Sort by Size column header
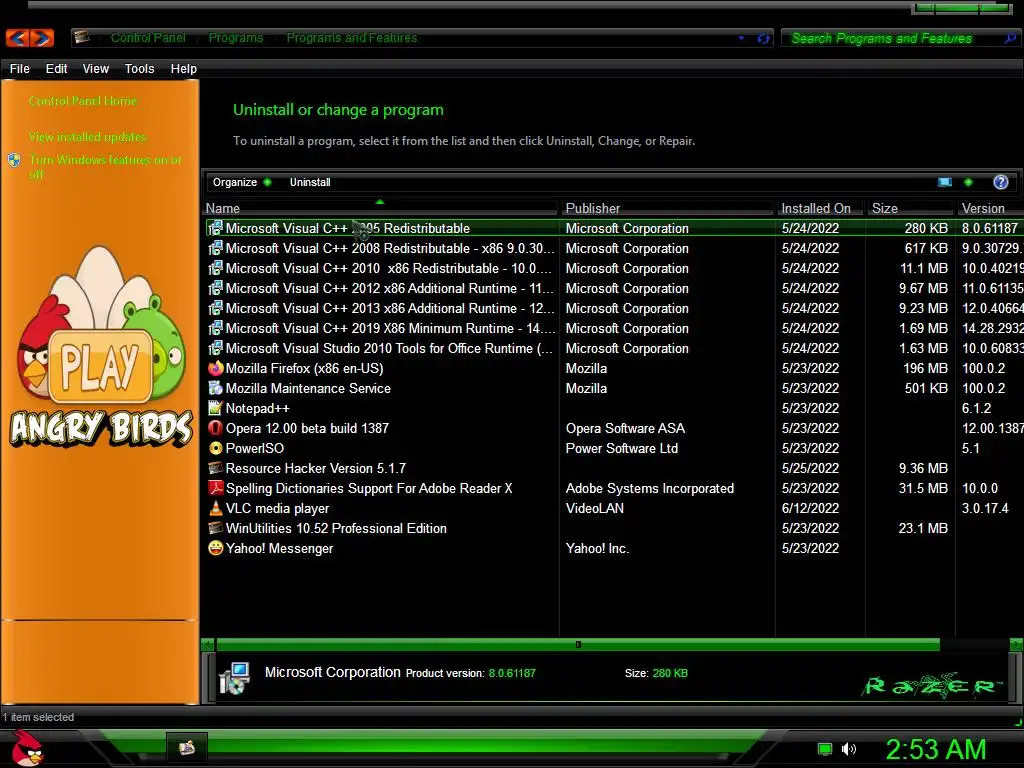 click(910, 208)
